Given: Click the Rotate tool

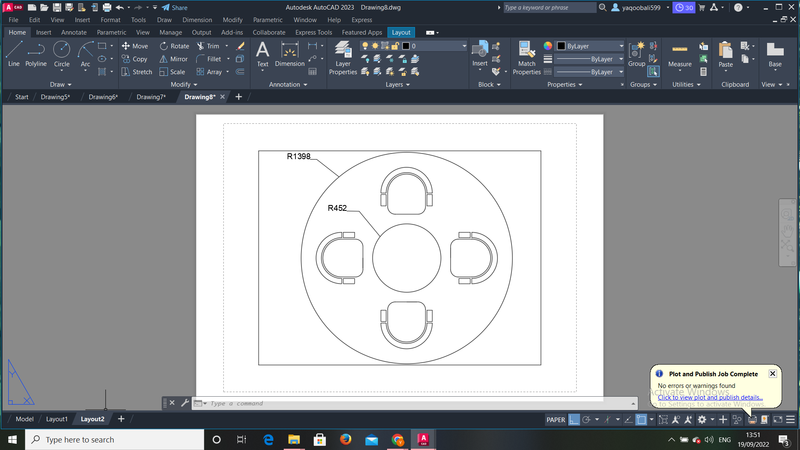Looking at the screenshot, I should coord(174,46).
